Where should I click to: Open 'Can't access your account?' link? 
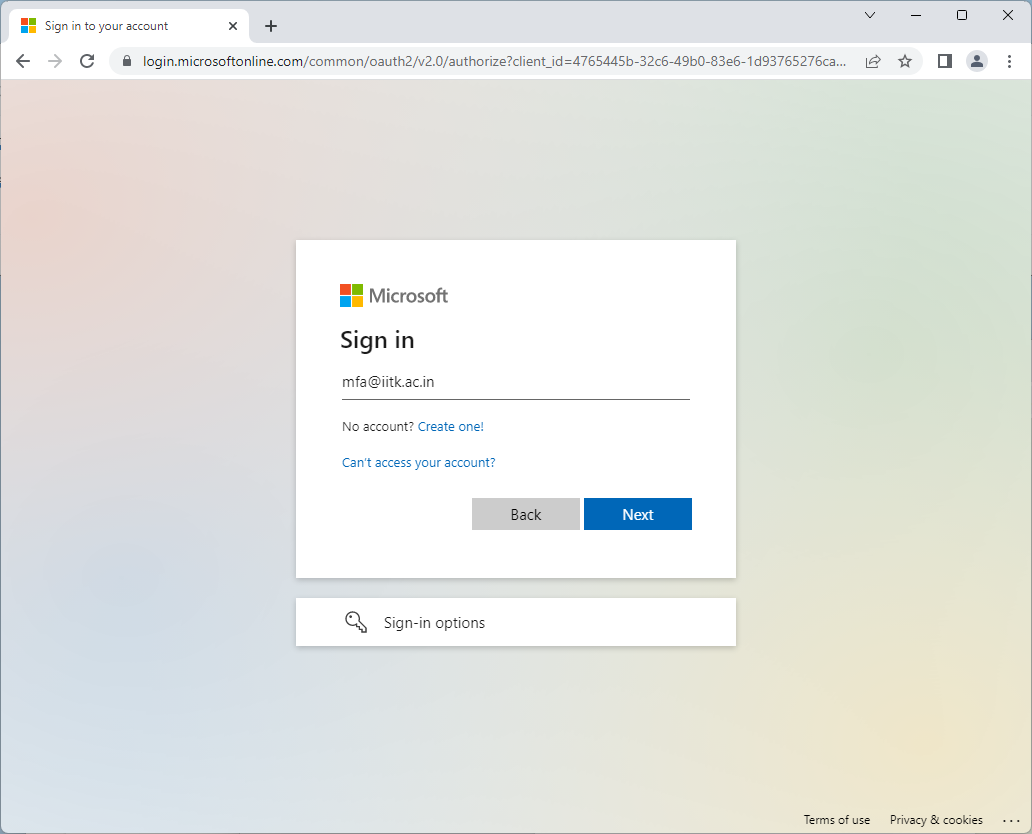[419, 463]
